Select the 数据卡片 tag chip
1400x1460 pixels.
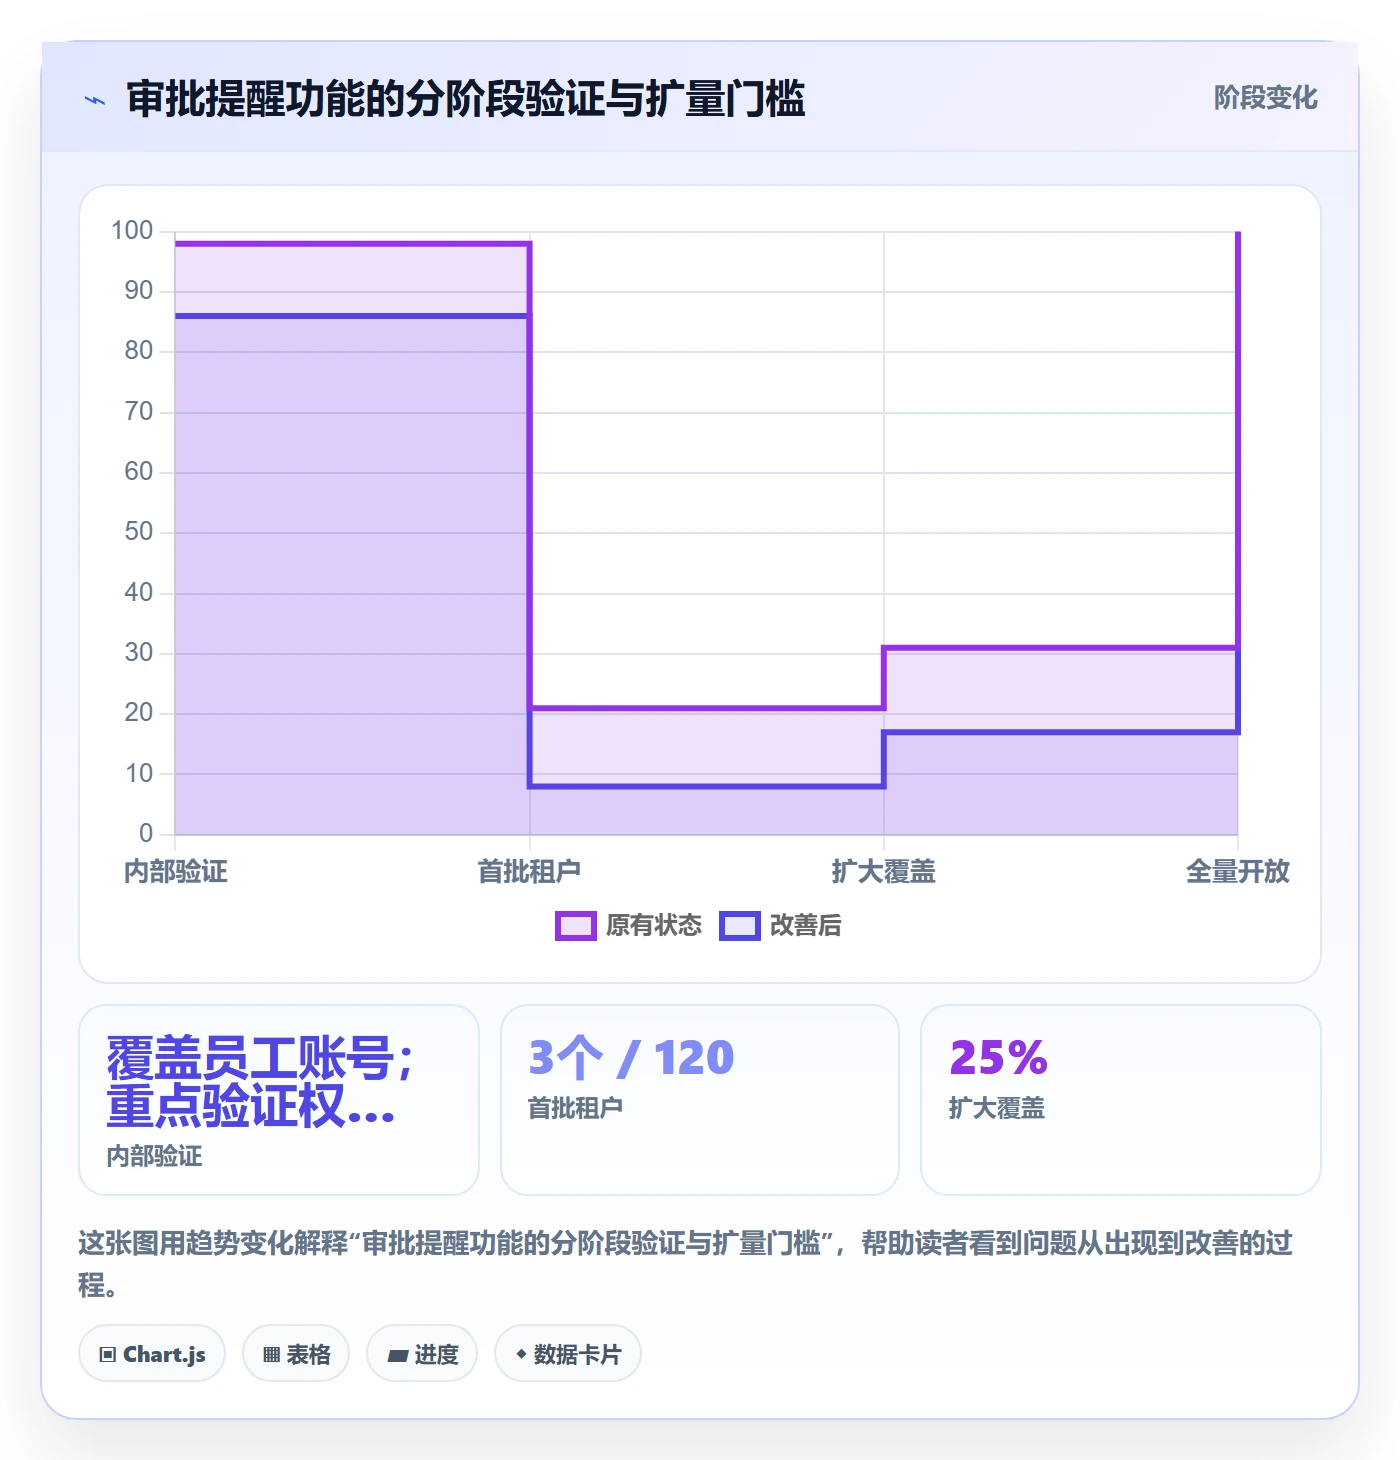(568, 1354)
